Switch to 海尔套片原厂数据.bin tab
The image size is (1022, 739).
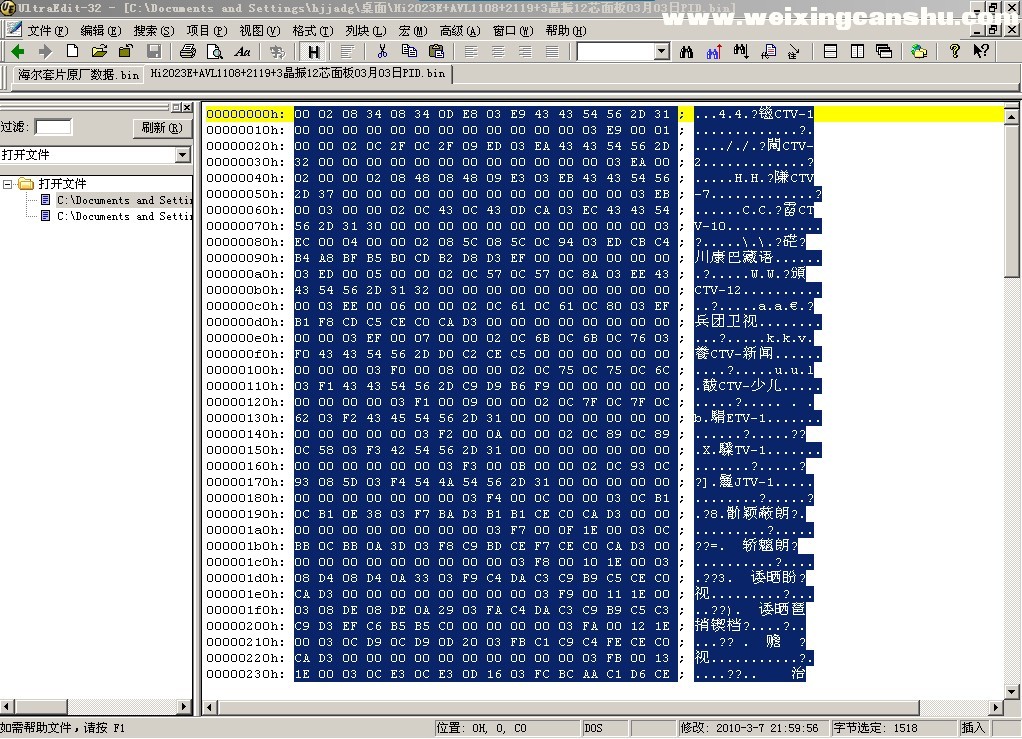pos(78,75)
